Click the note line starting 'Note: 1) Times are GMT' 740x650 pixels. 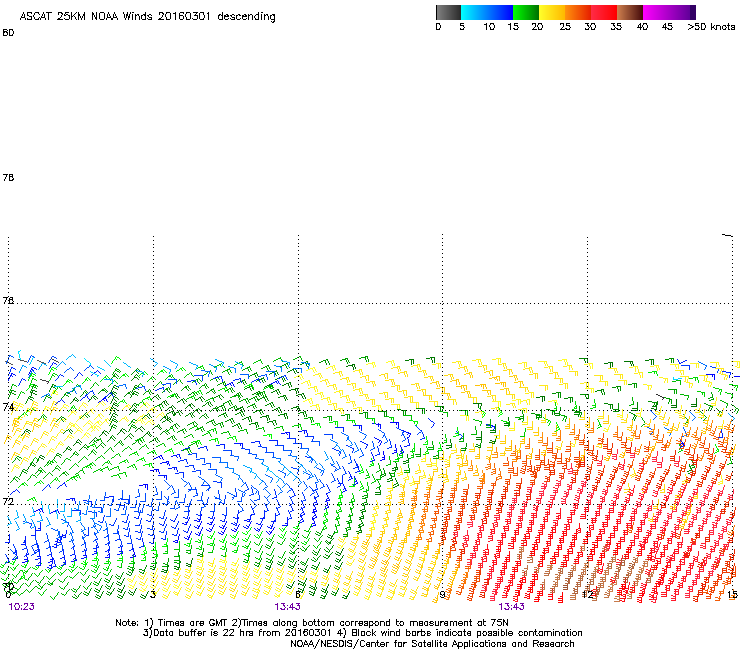(311, 623)
